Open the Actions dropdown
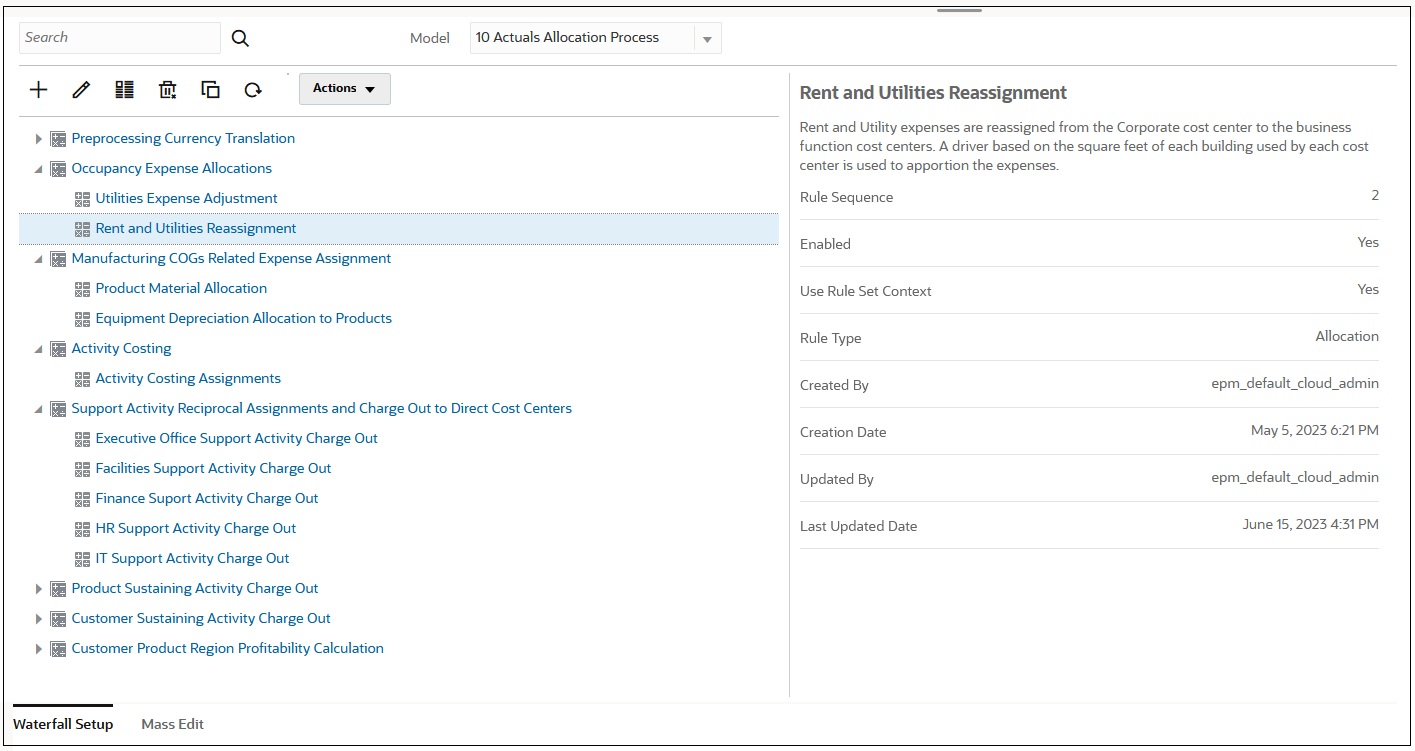 [344, 89]
